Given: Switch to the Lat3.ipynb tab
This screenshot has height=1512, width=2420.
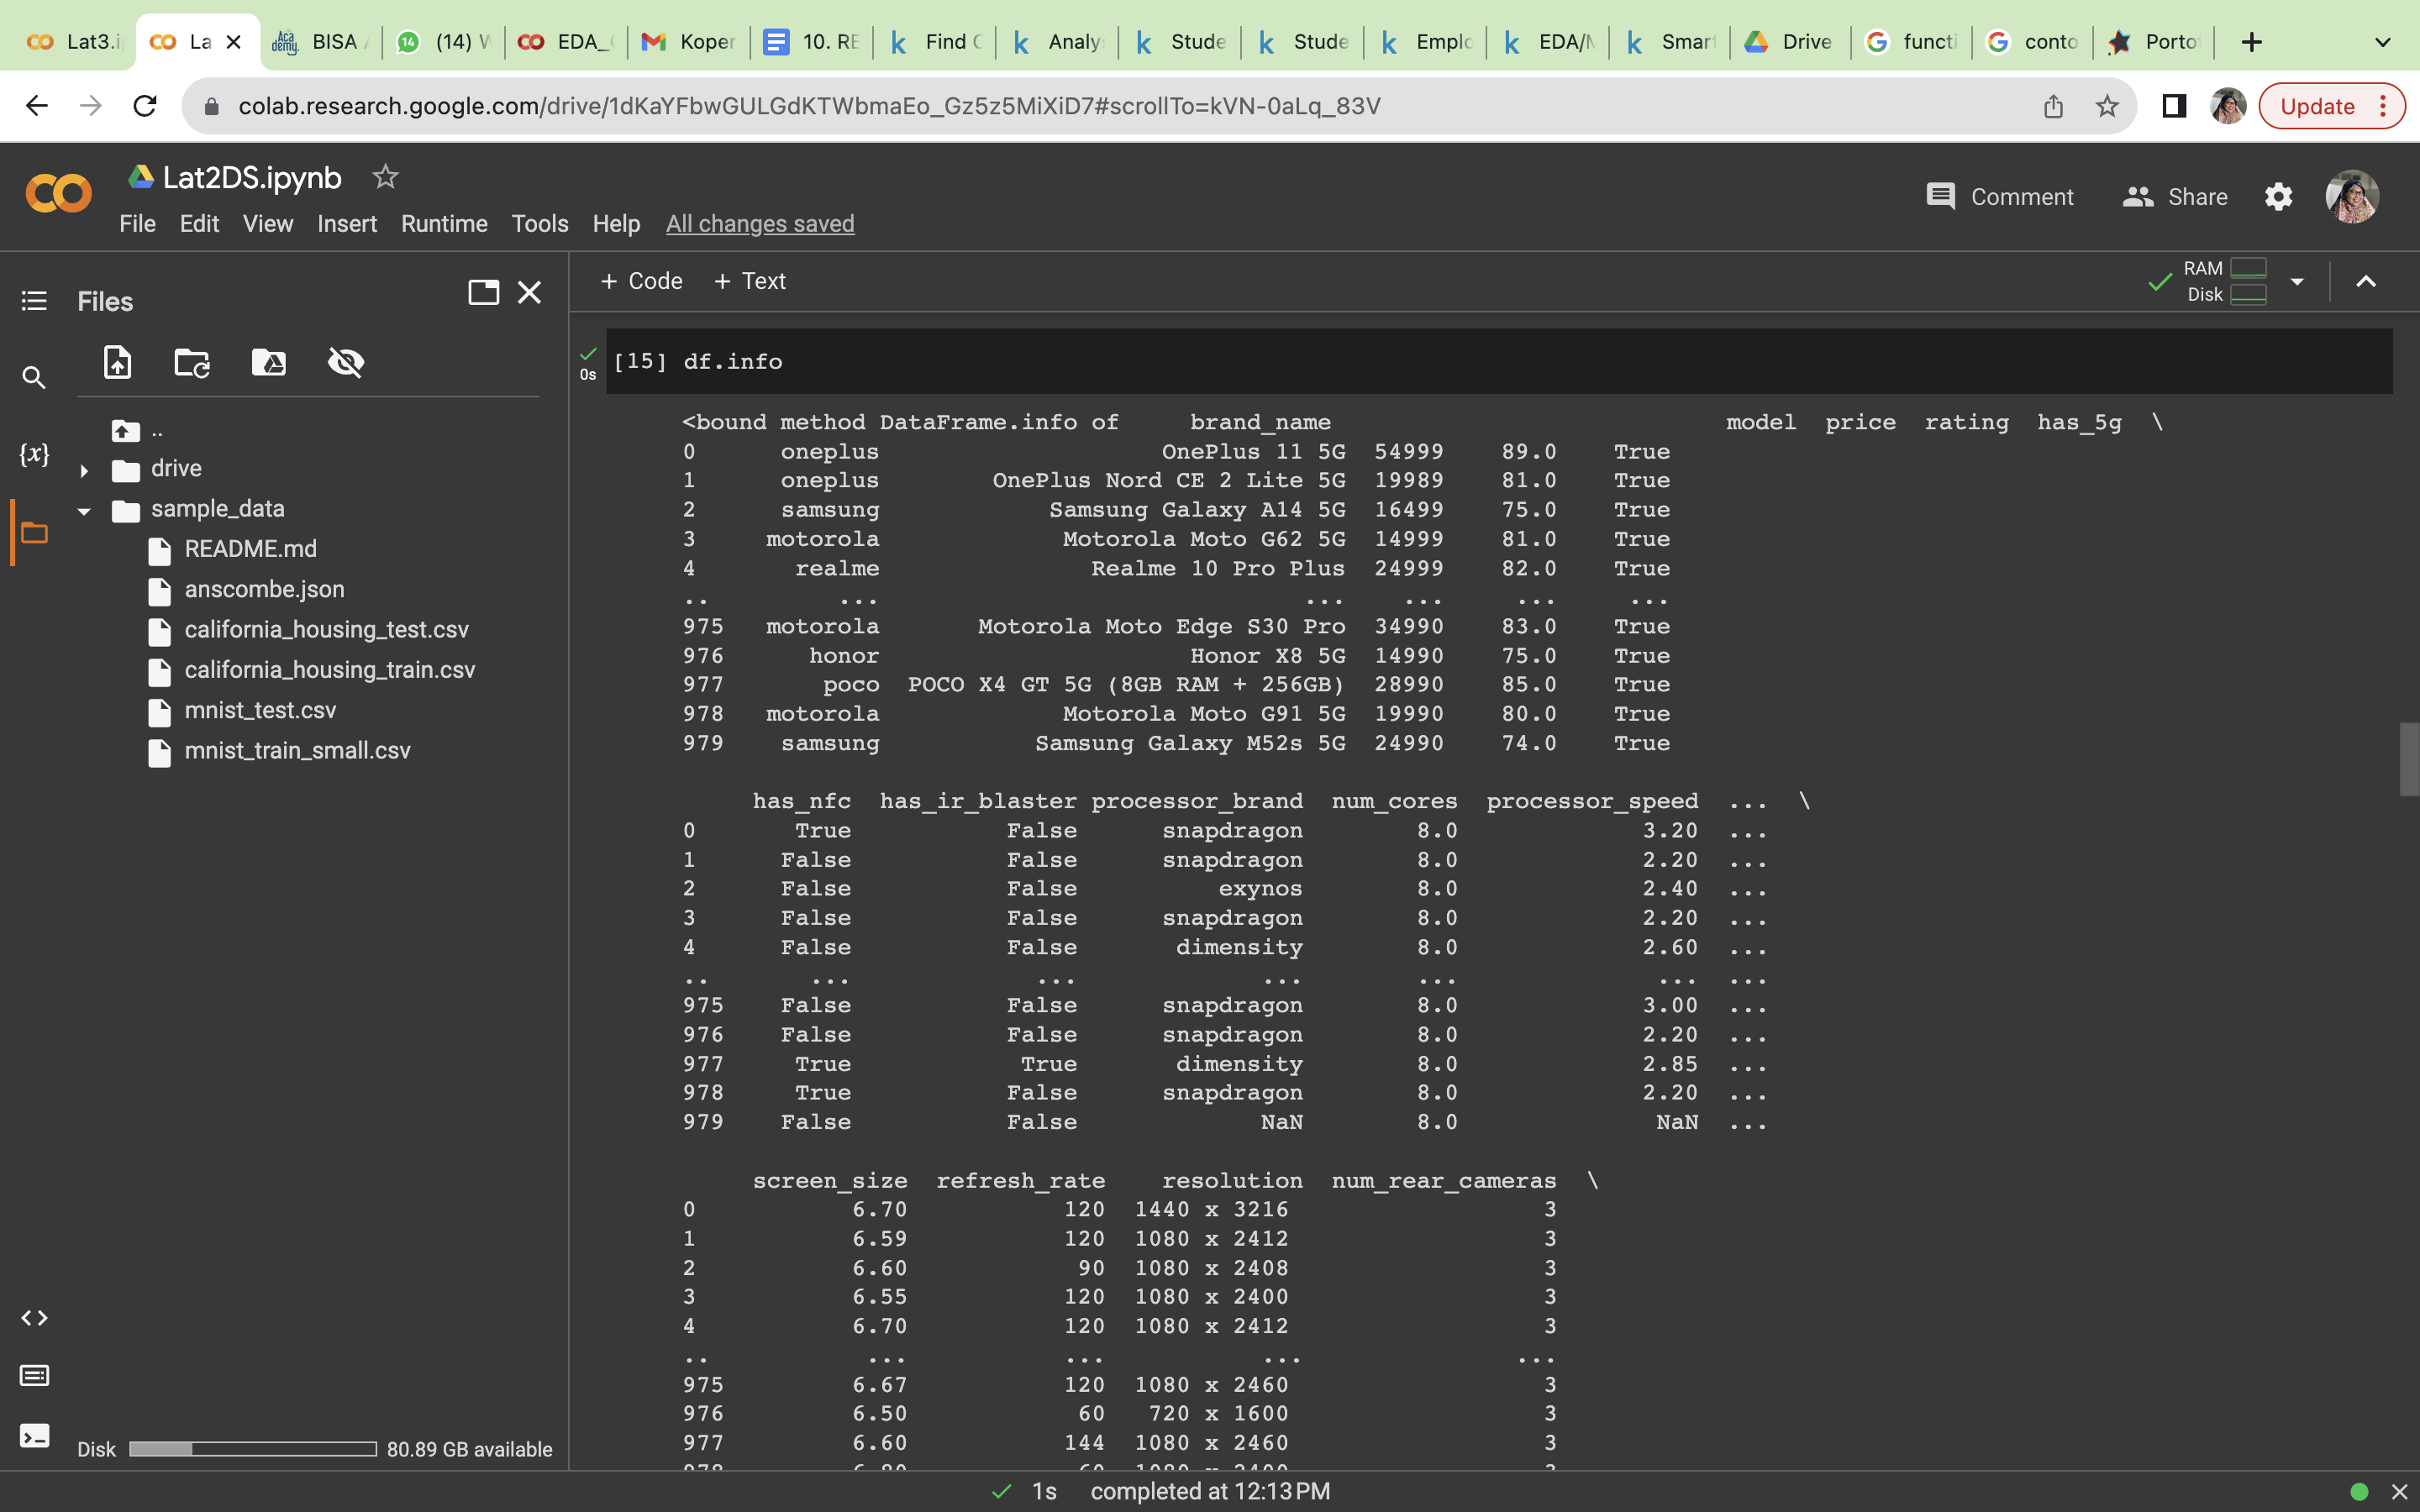Looking at the screenshot, I should tap(72, 42).
